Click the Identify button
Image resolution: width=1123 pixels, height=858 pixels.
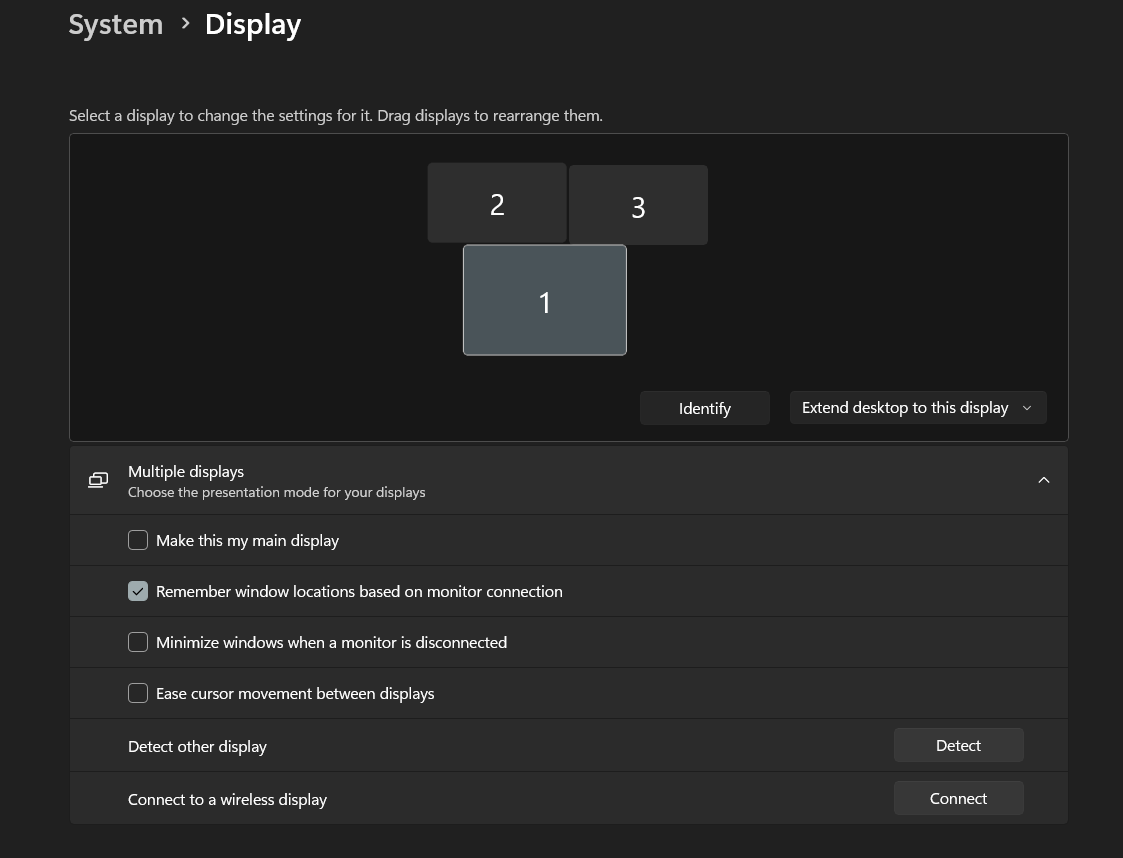(705, 408)
